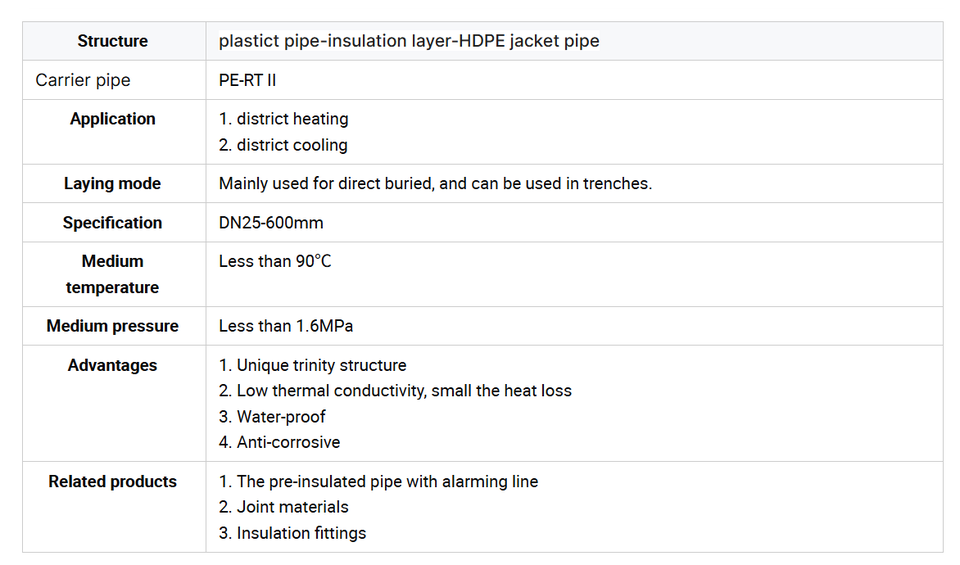This screenshot has height=565, width=960.
Task: Select the DN25-600mm specification value
Action: click(271, 223)
